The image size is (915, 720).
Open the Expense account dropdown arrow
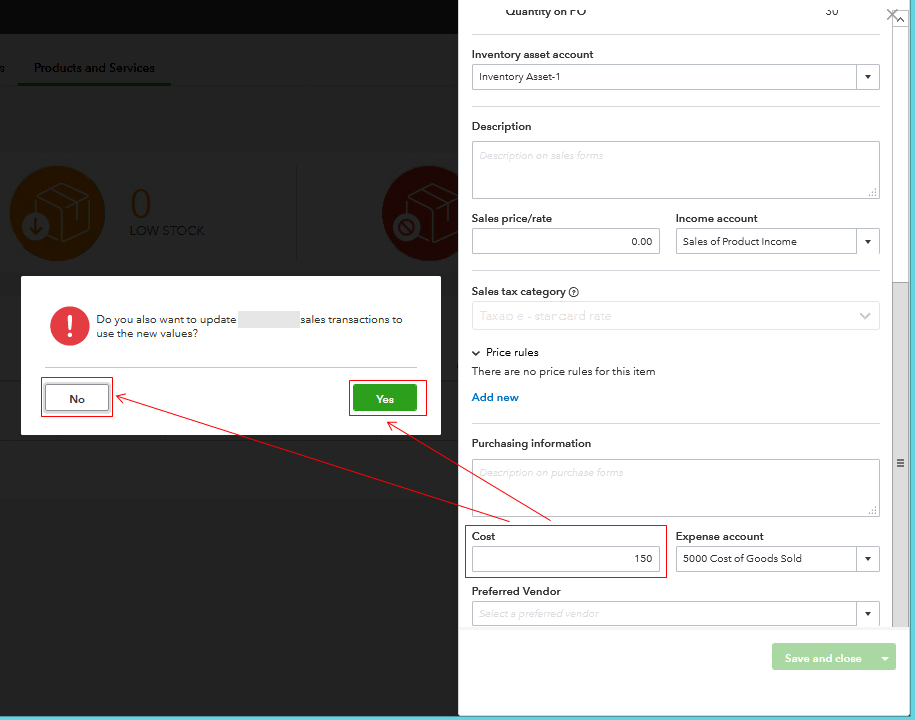pos(867,559)
